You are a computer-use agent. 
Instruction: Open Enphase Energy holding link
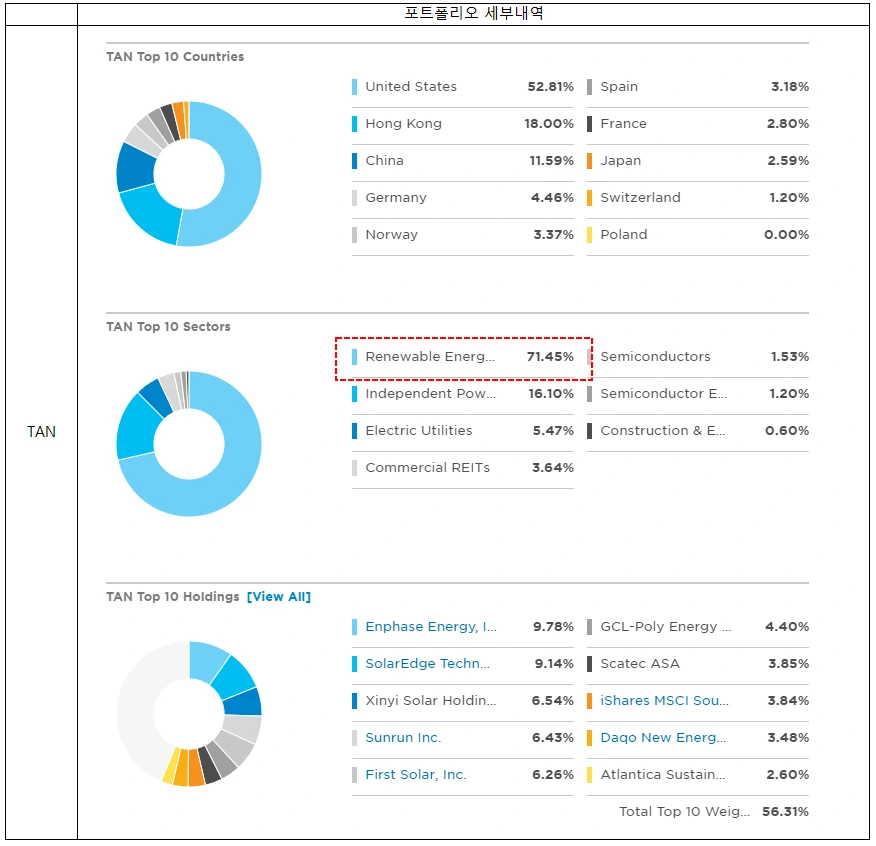pyautogui.click(x=431, y=627)
